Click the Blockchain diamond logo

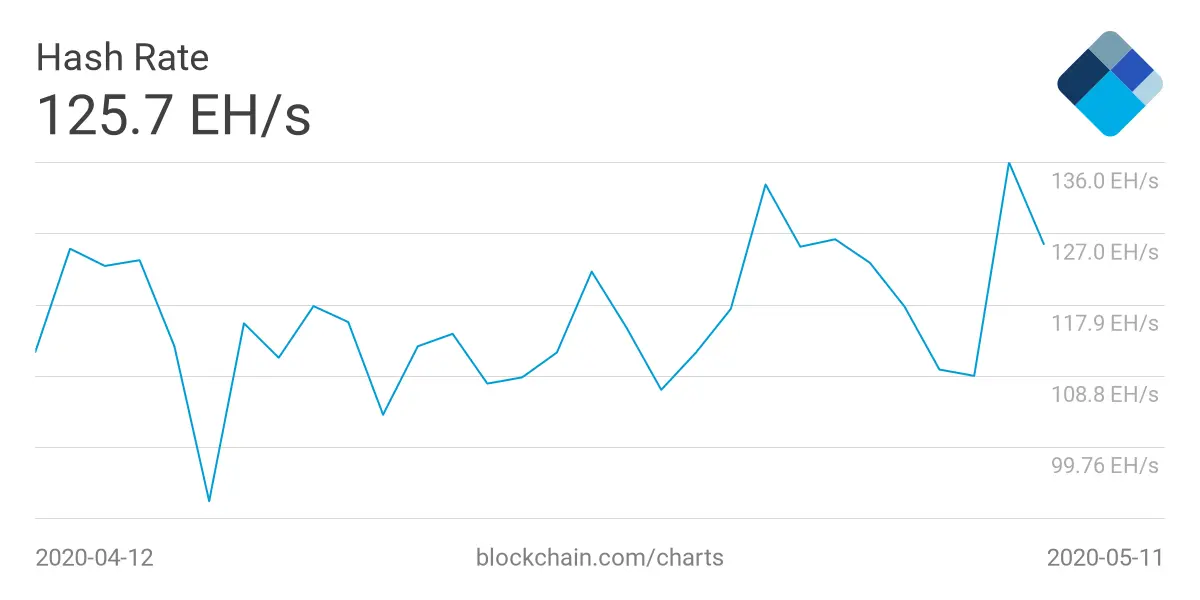coord(1110,83)
